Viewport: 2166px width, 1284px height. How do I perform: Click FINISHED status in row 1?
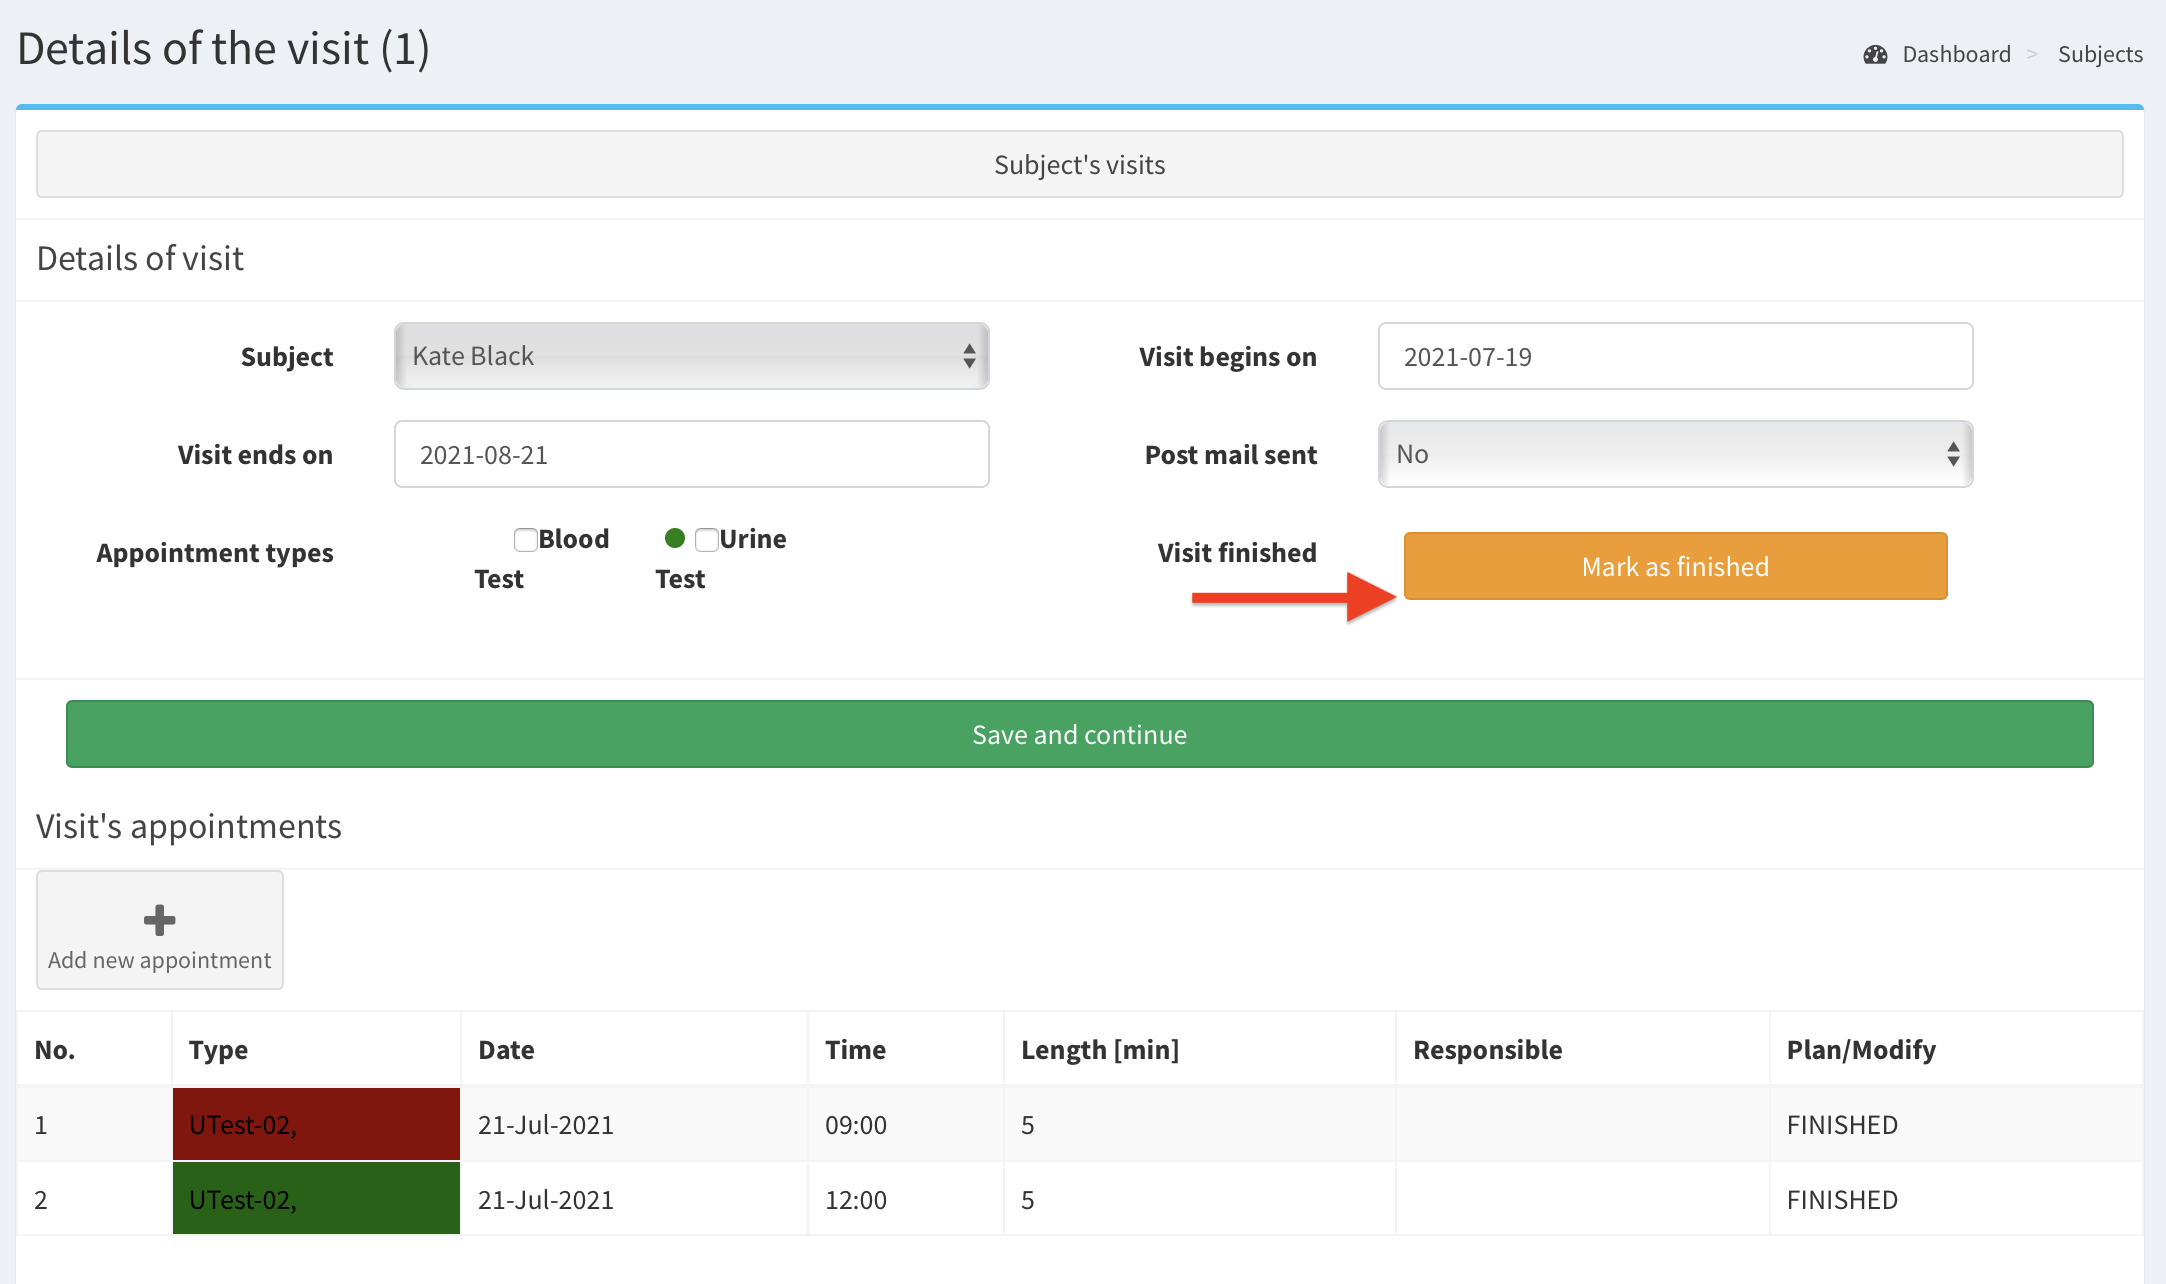coord(1842,1125)
